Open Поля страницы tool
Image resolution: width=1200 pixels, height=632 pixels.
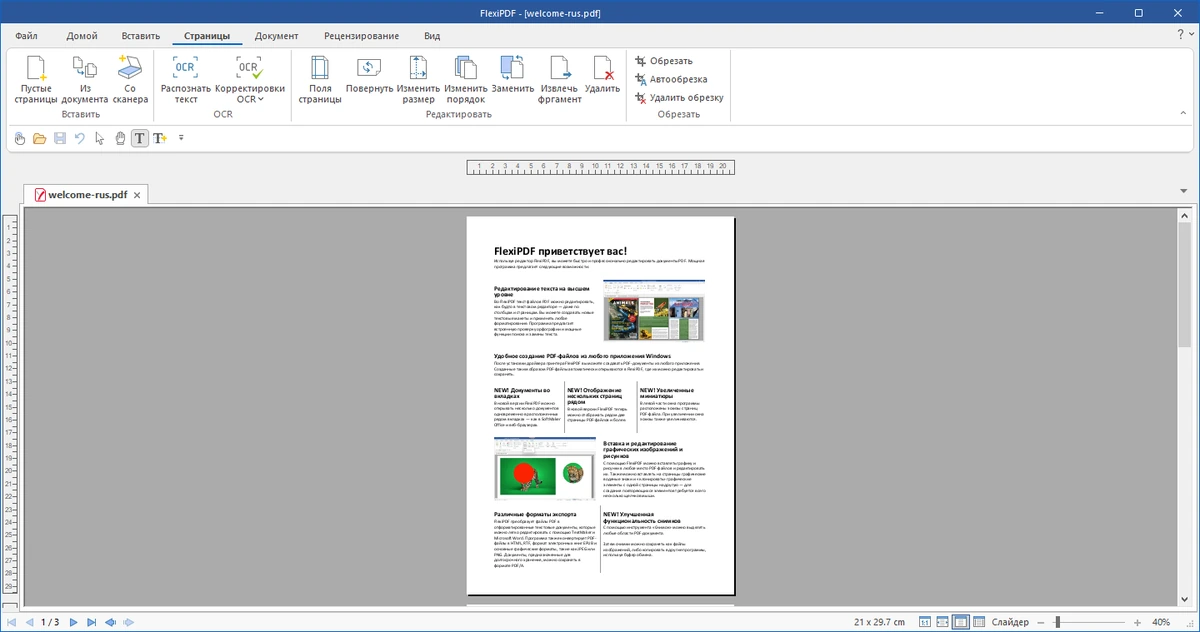point(320,80)
